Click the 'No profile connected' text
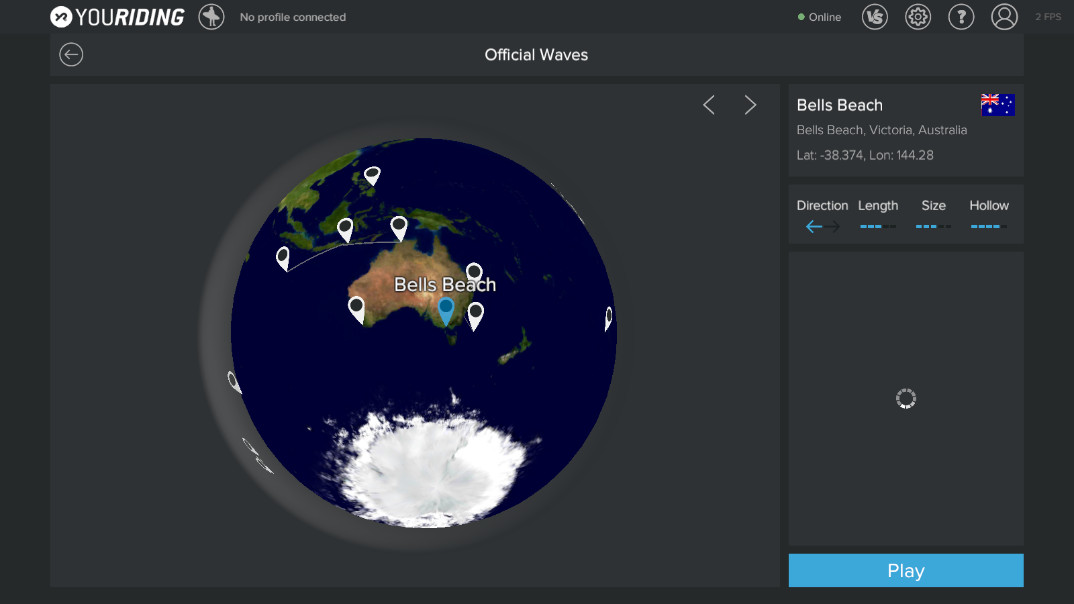This screenshot has height=604, width=1074. [293, 17]
